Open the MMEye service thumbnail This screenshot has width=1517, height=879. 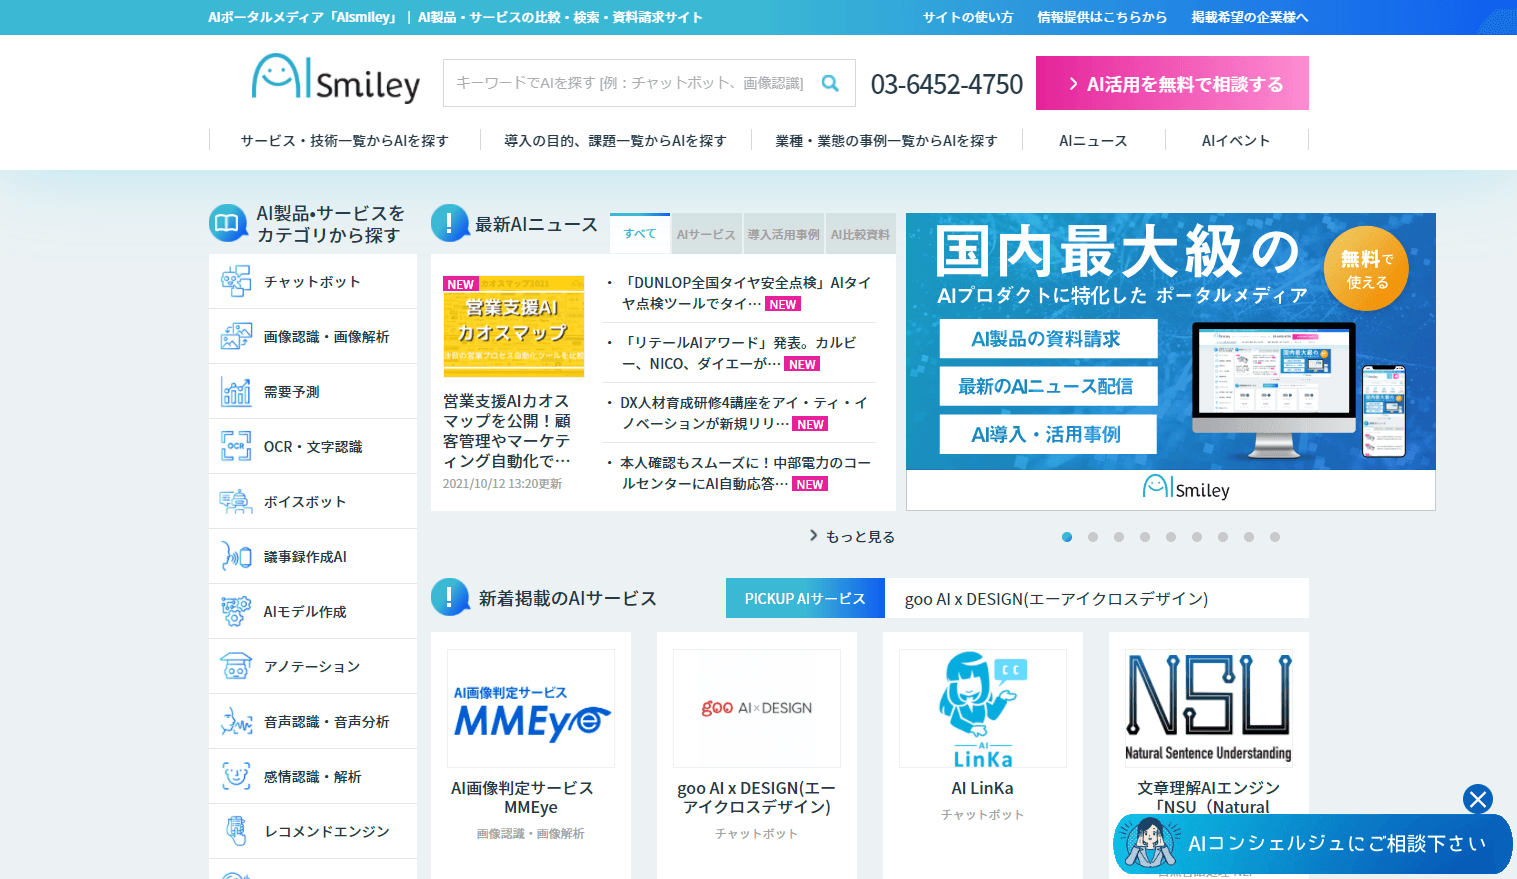point(531,708)
